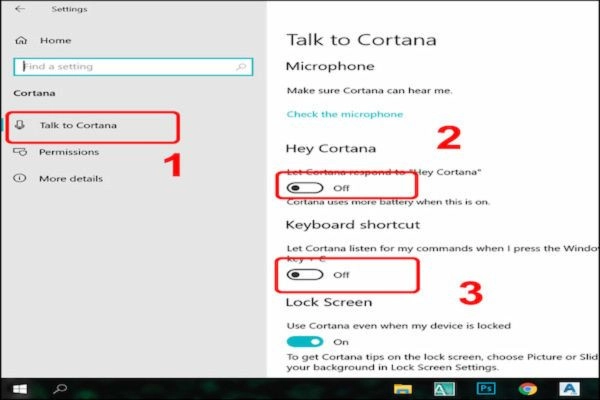Go to More details page
Image resolution: width=600 pixels, height=400 pixels.
(70, 178)
